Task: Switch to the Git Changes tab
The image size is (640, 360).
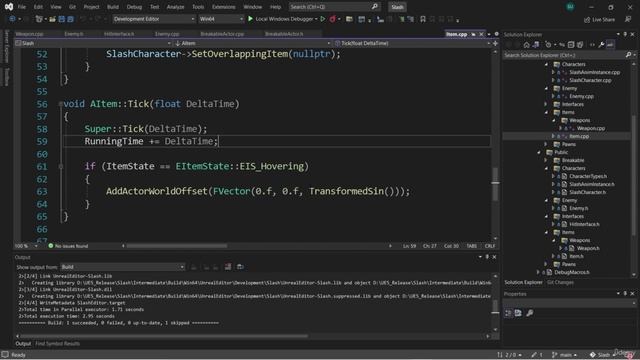Action: click(x=560, y=282)
